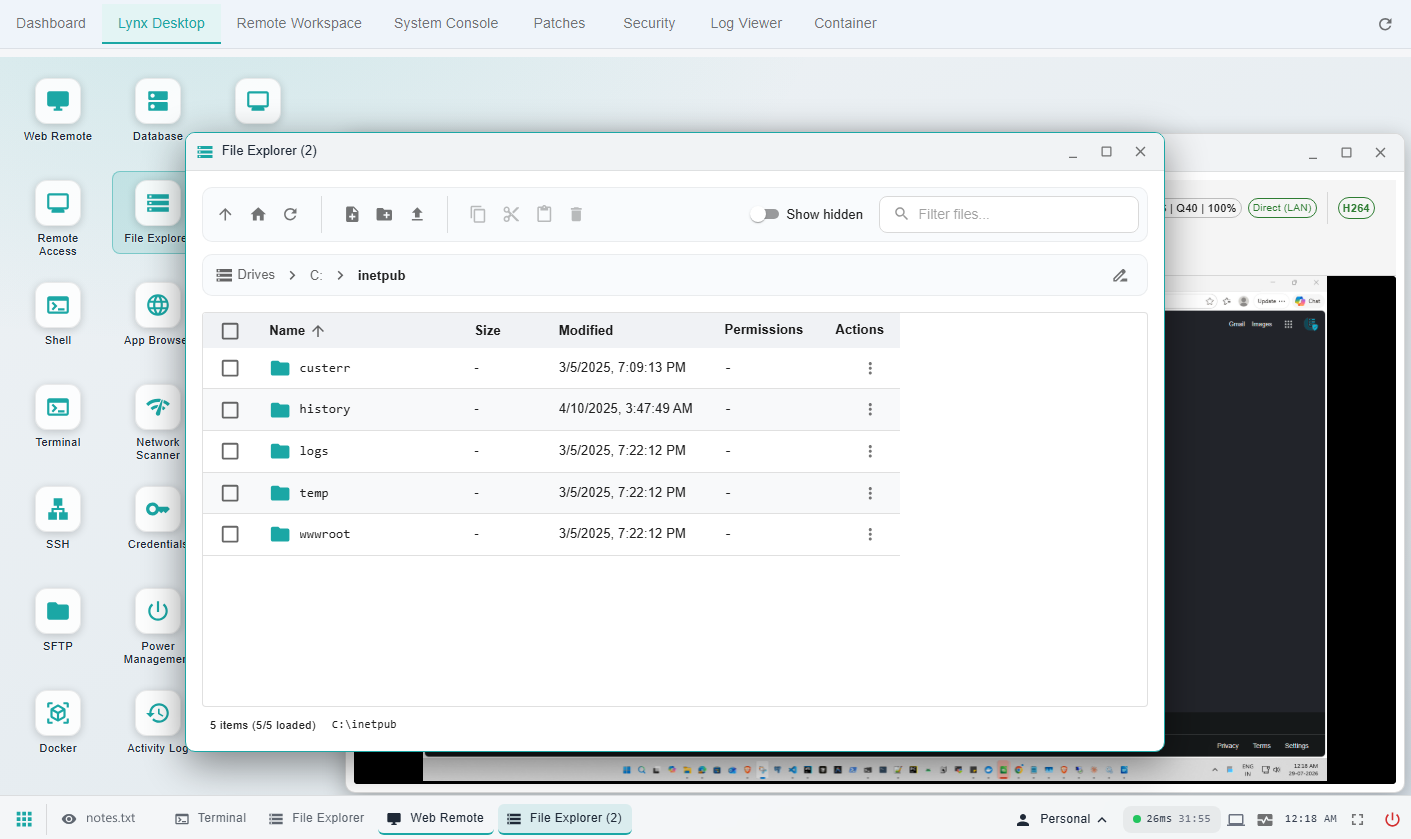Select the temp folder checkbox
1411x839 pixels.
[230, 493]
